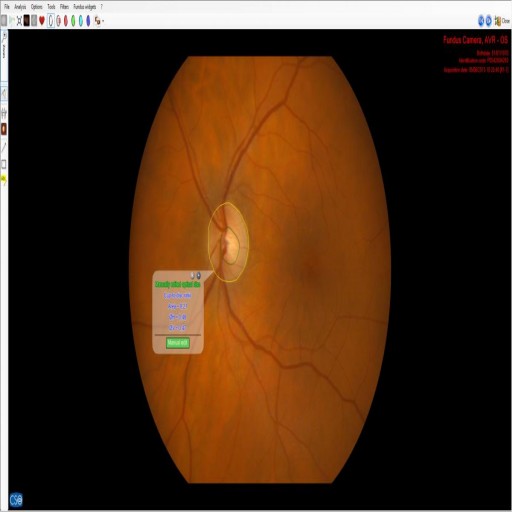Screen dimensions: 512x512
Task: Click the green oval filter icon
Action: click(73, 21)
